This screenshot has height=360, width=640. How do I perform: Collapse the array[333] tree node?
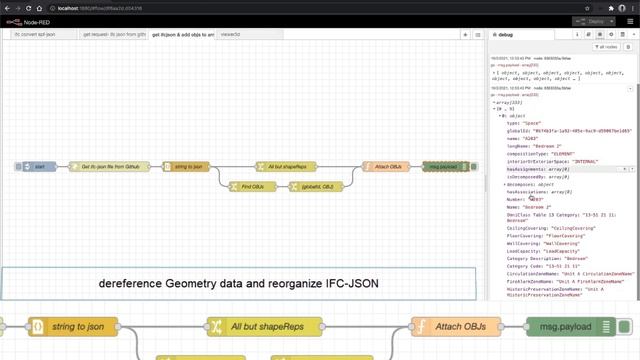point(494,102)
